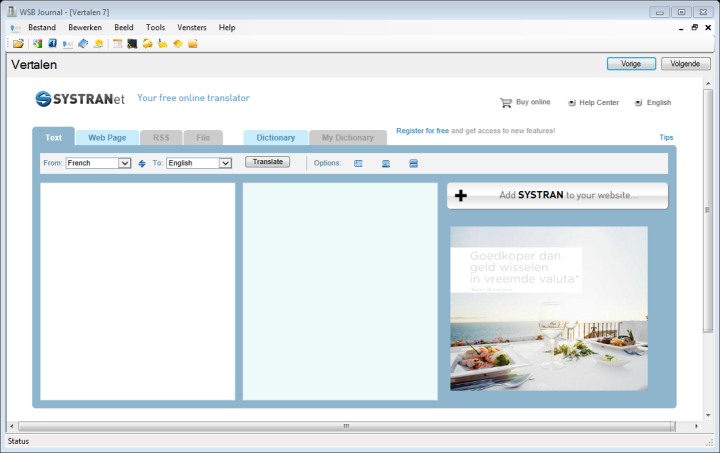Click the Volgende button
Viewport: 720px width, 453px height.
(685, 64)
